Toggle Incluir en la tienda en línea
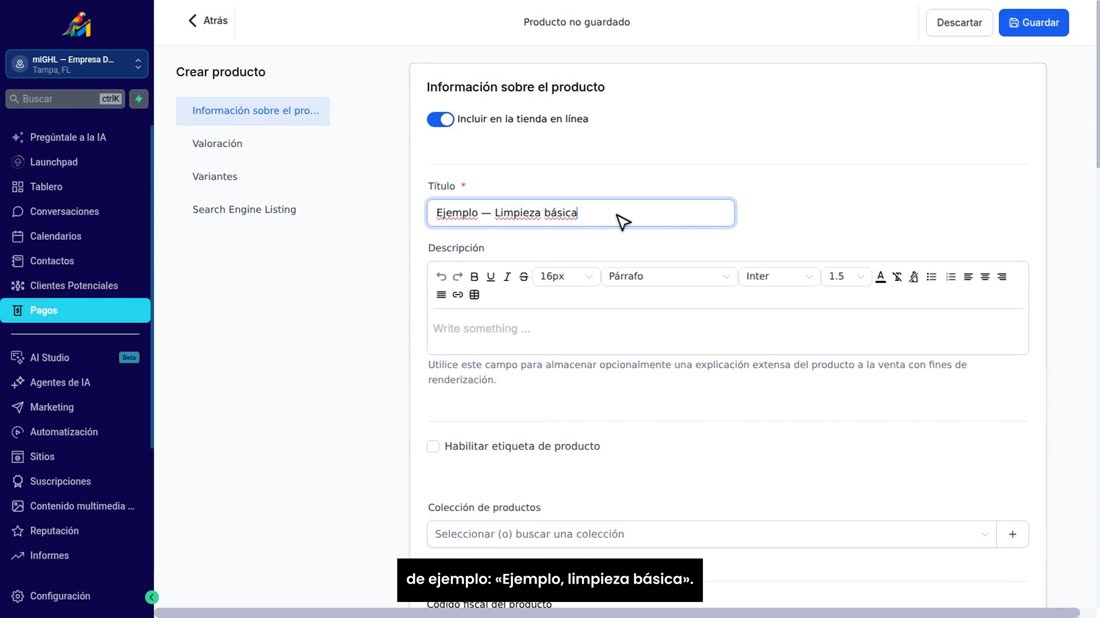The width and height of the screenshot is (1100, 618). [440, 119]
